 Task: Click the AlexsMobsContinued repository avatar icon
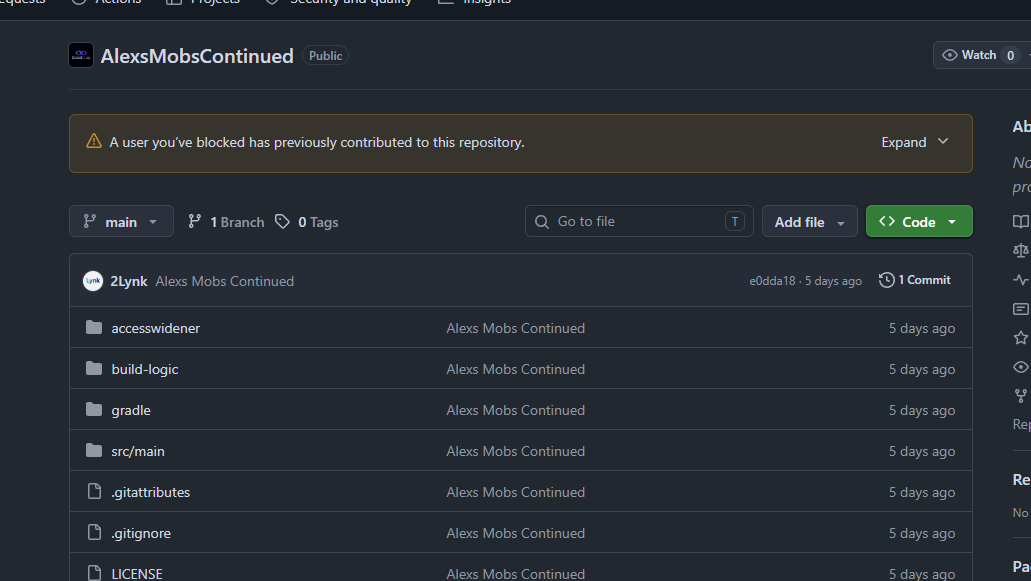pyautogui.click(x=81, y=55)
